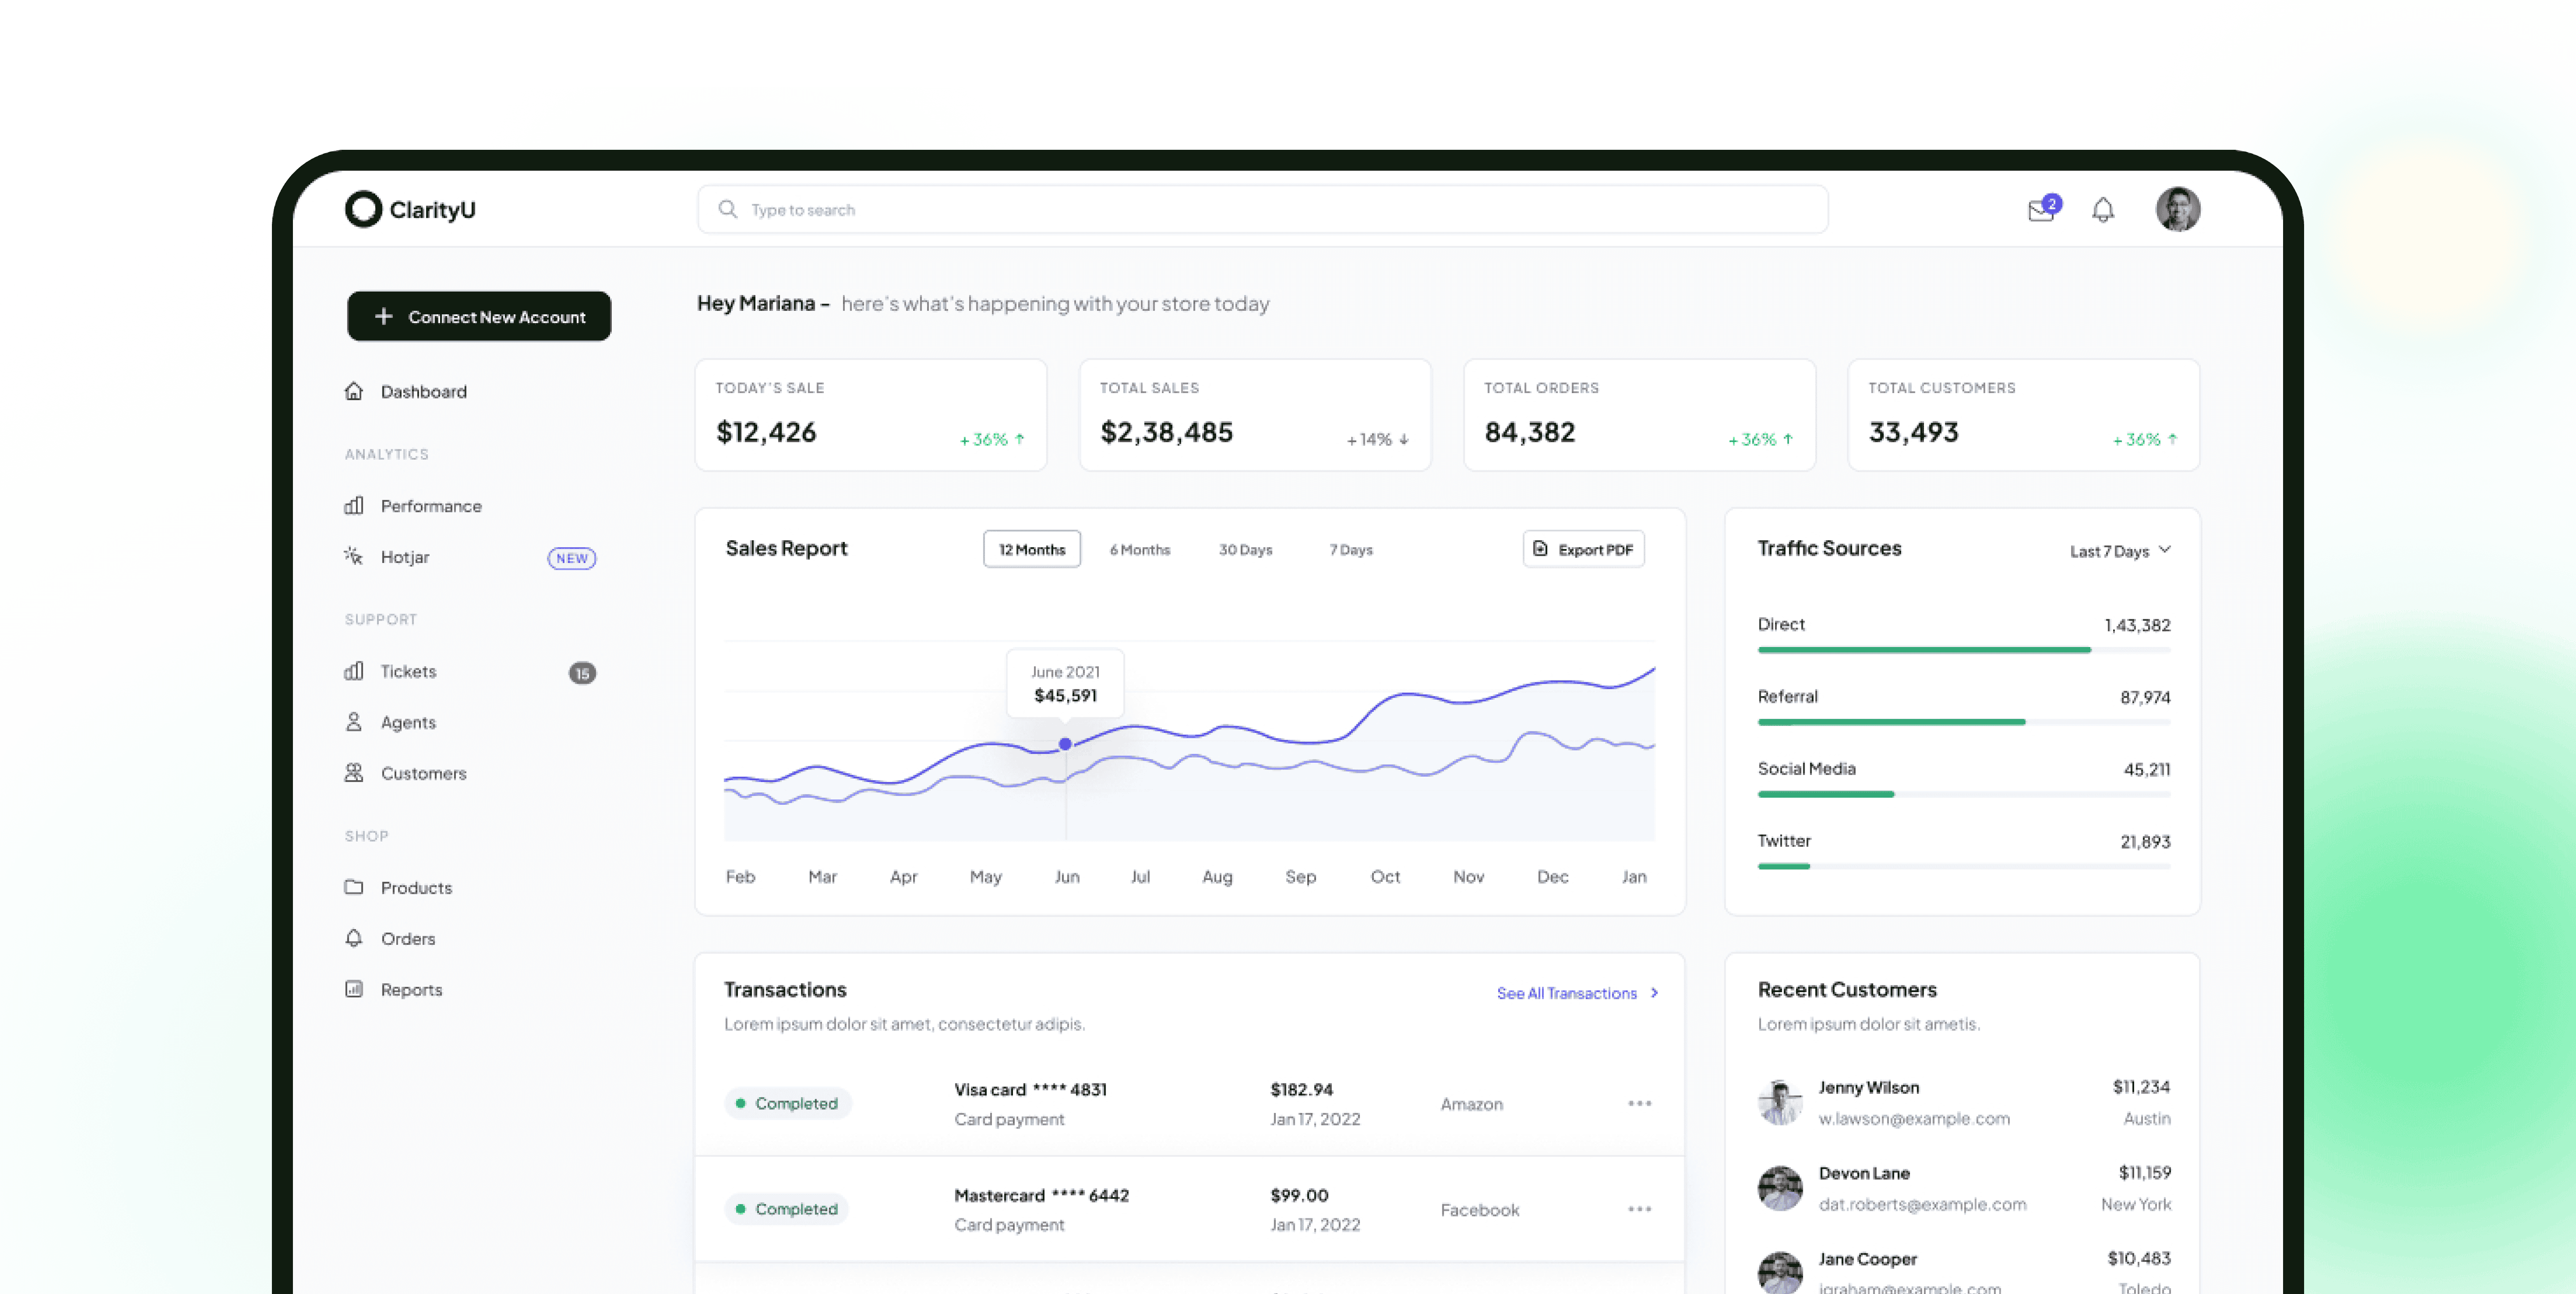Screen dimensions: 2576x1294
Task: Select the 12 Months tab
Action: coord(1032,549)
